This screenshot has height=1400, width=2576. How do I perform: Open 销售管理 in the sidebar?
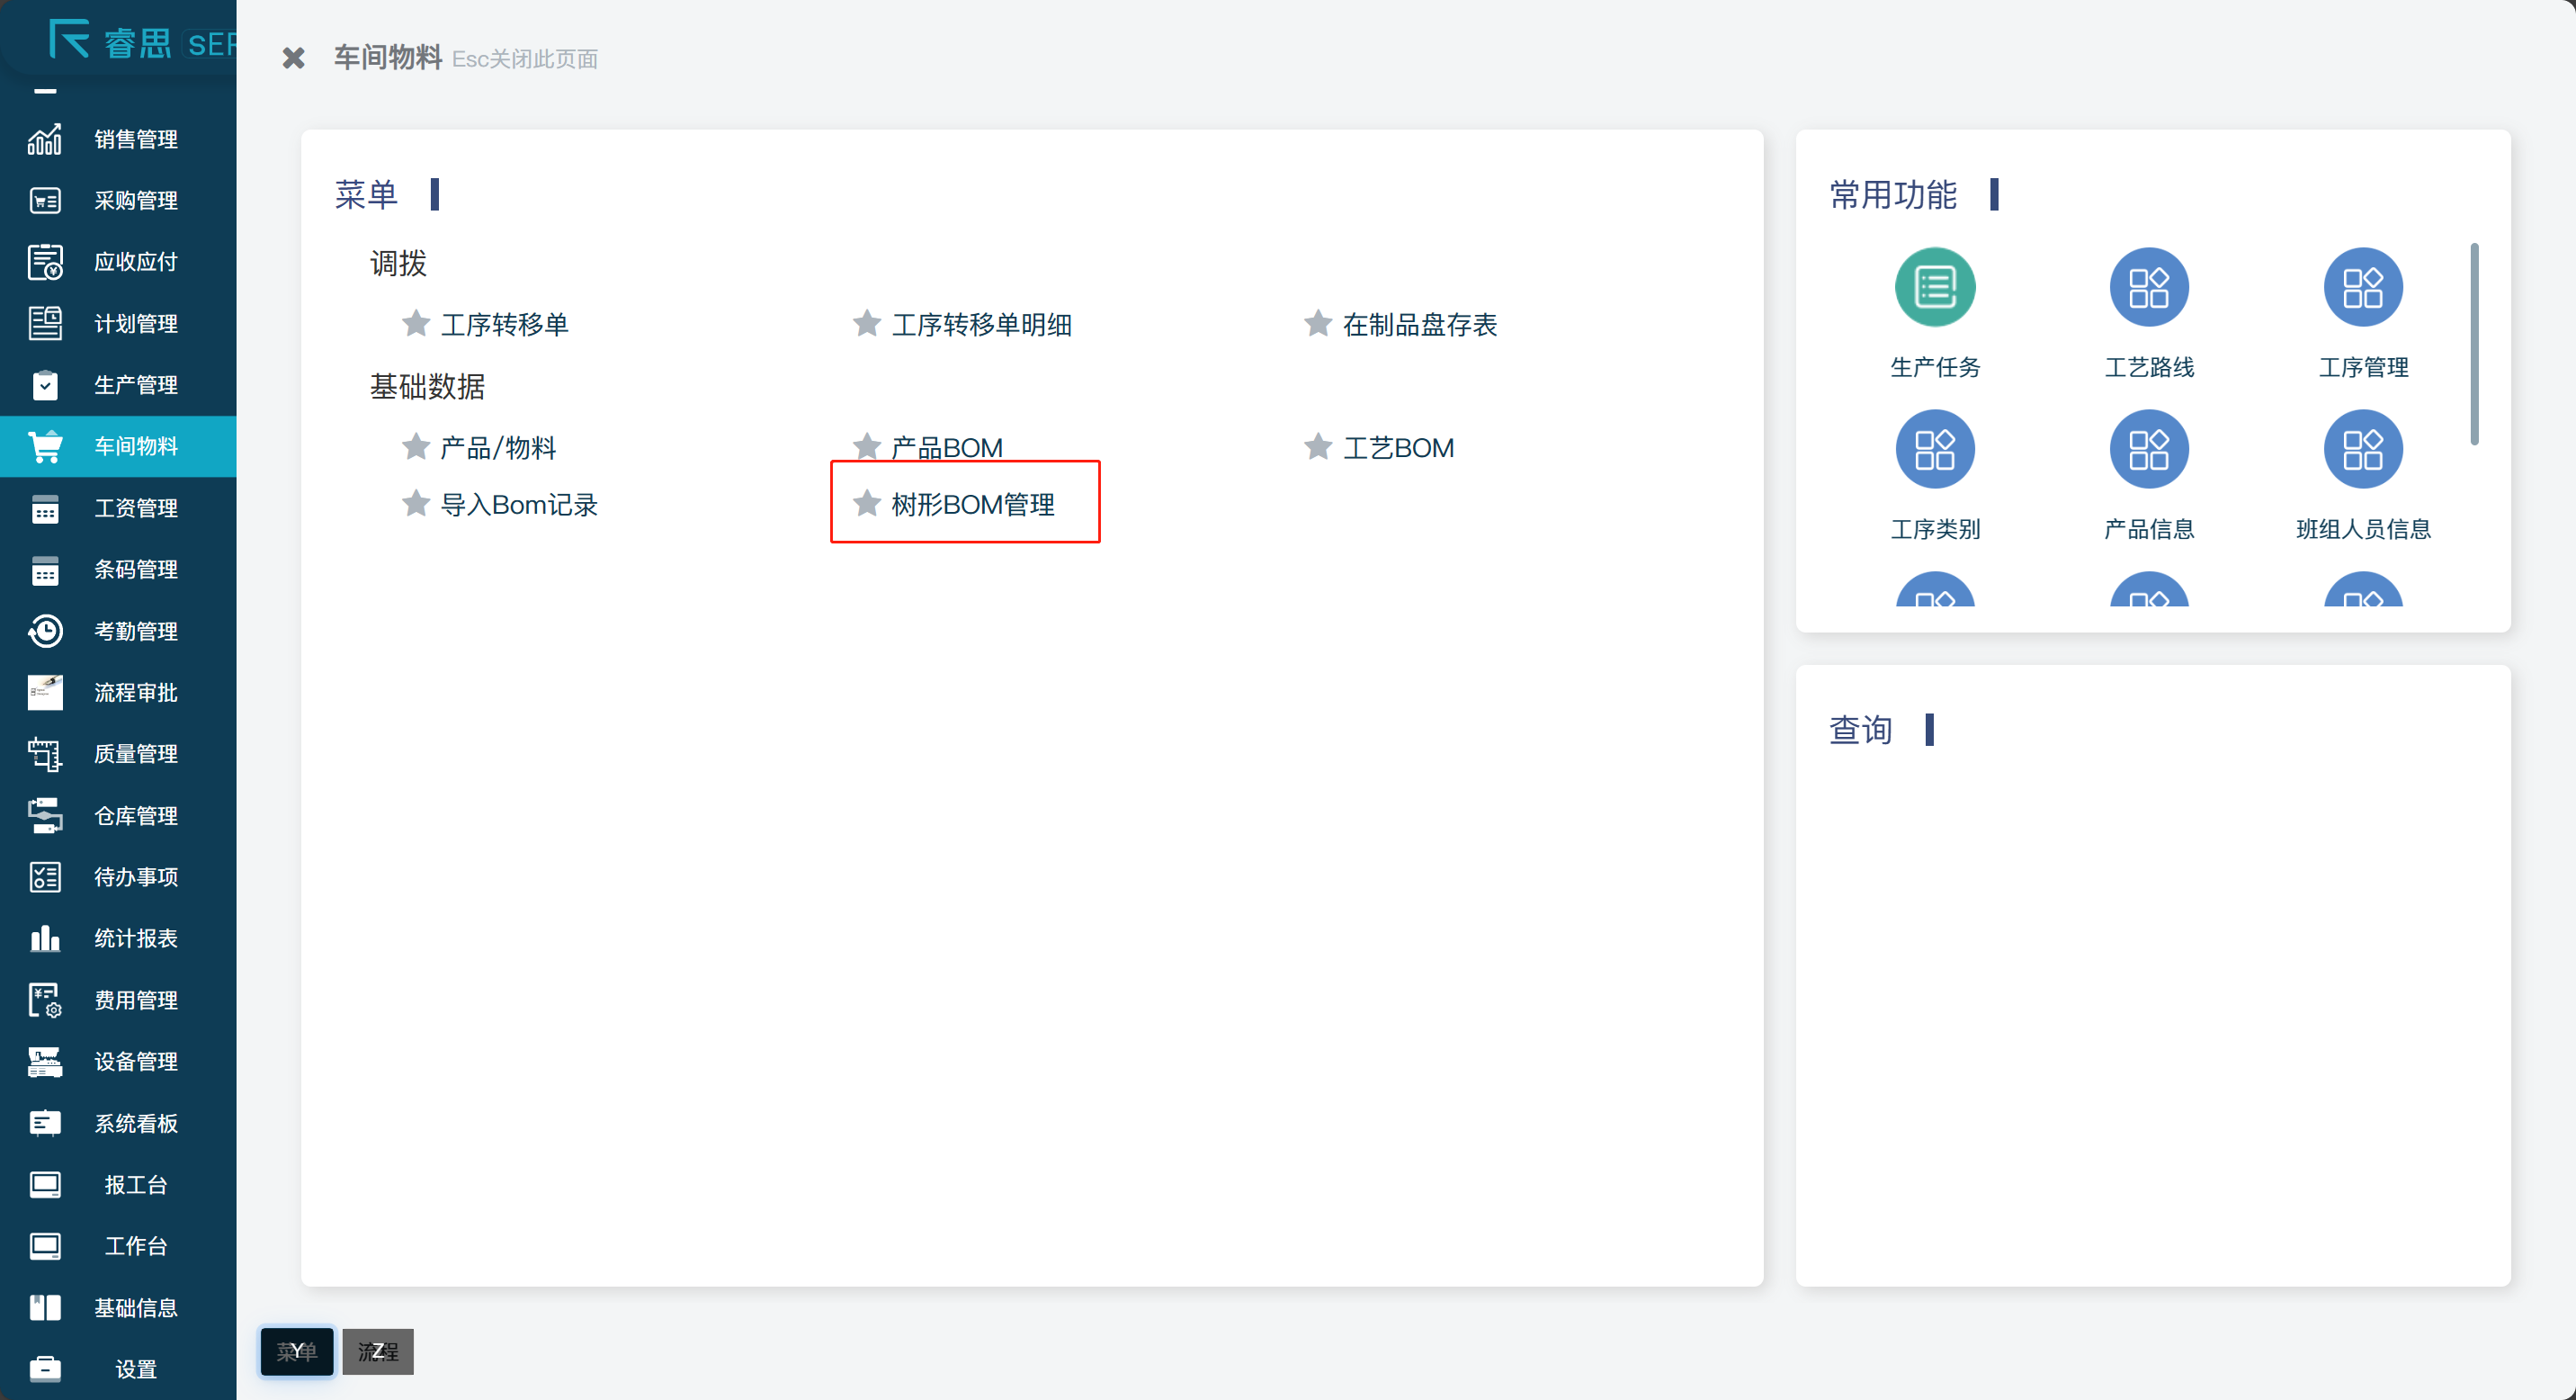tap(135, 139)
